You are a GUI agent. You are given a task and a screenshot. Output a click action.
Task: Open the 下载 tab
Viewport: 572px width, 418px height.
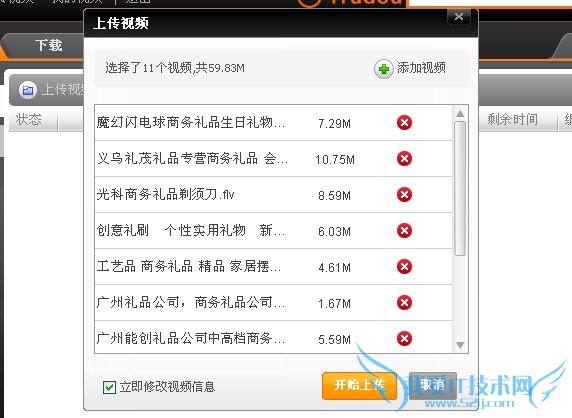pyautogui.click(x=49, y=45)
